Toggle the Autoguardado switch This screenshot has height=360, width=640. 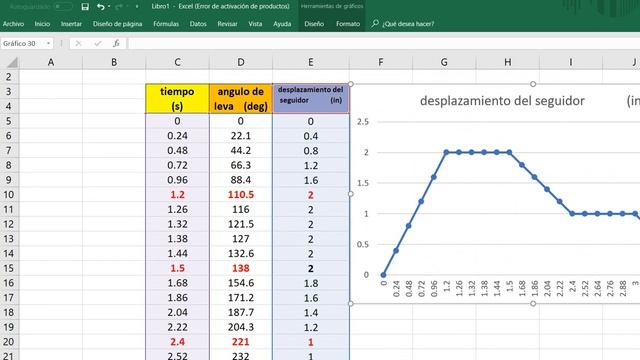62,7
